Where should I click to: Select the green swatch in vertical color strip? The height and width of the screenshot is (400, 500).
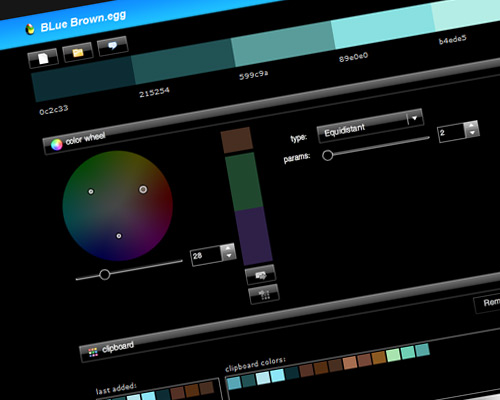click(244, 182)
